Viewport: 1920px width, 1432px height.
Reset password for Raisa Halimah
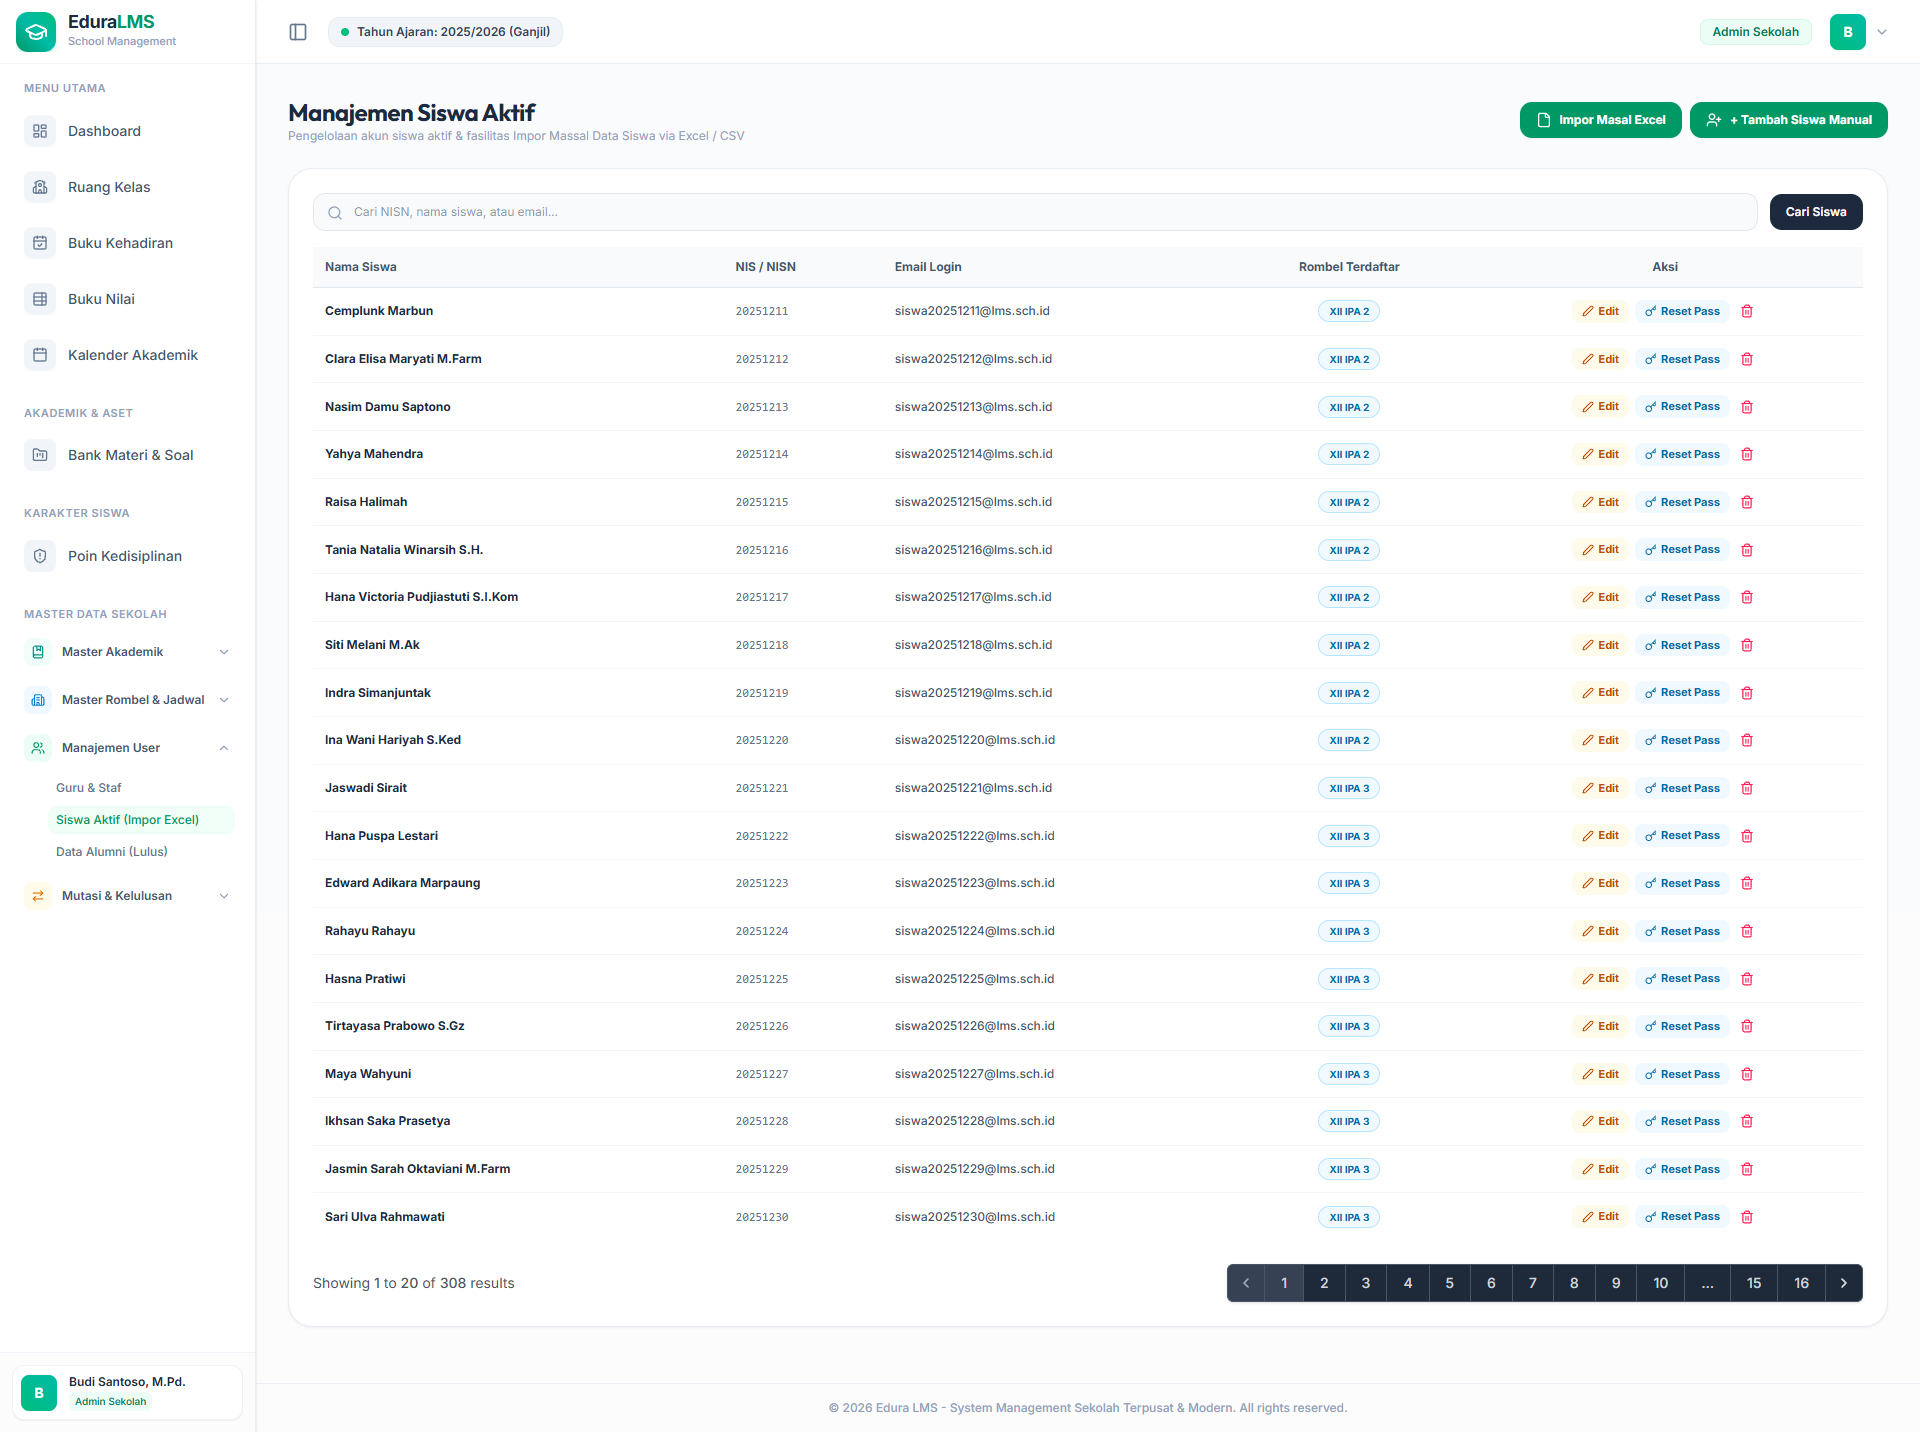pos(1682,502)
